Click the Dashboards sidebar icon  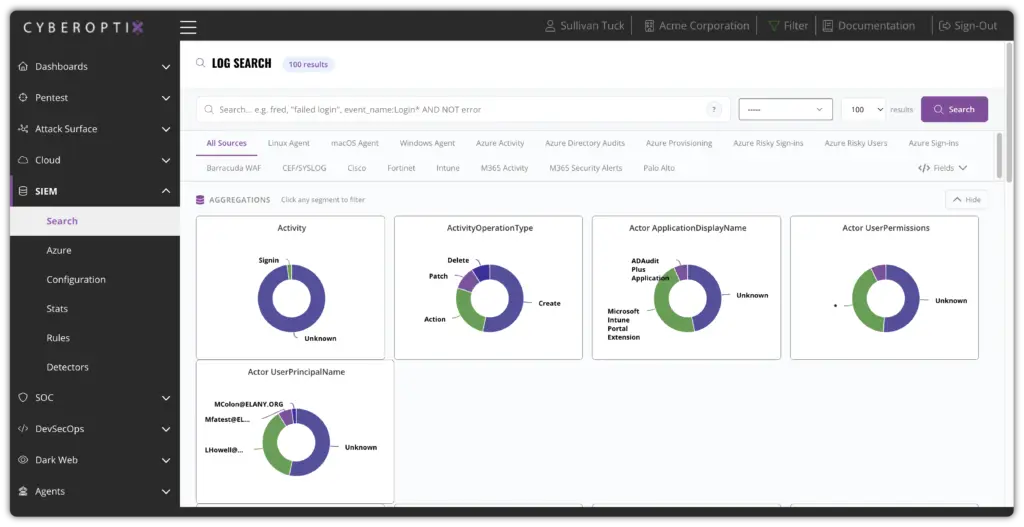(x=24, y=67)
